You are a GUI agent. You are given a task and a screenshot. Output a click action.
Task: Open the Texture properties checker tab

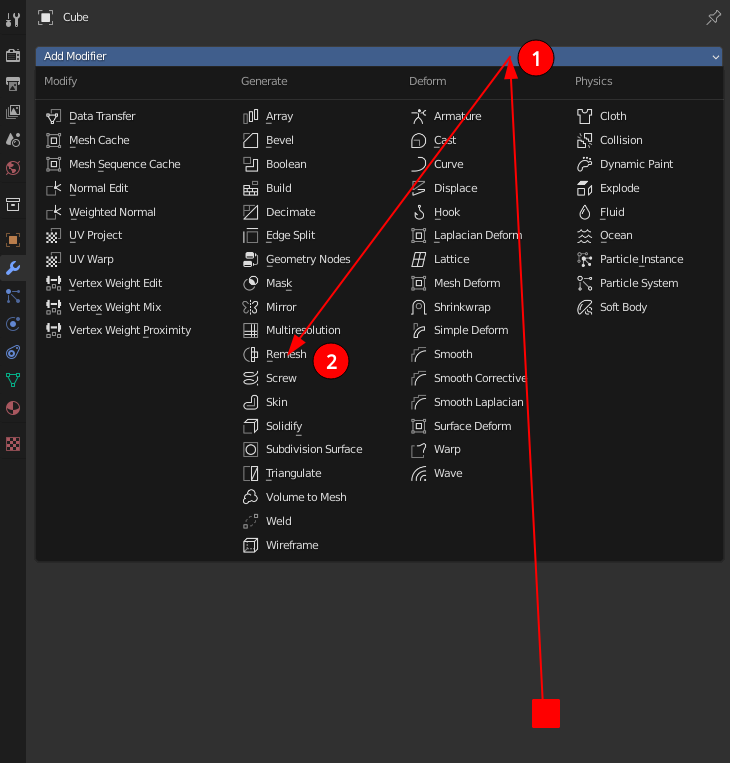click(13, 444)
